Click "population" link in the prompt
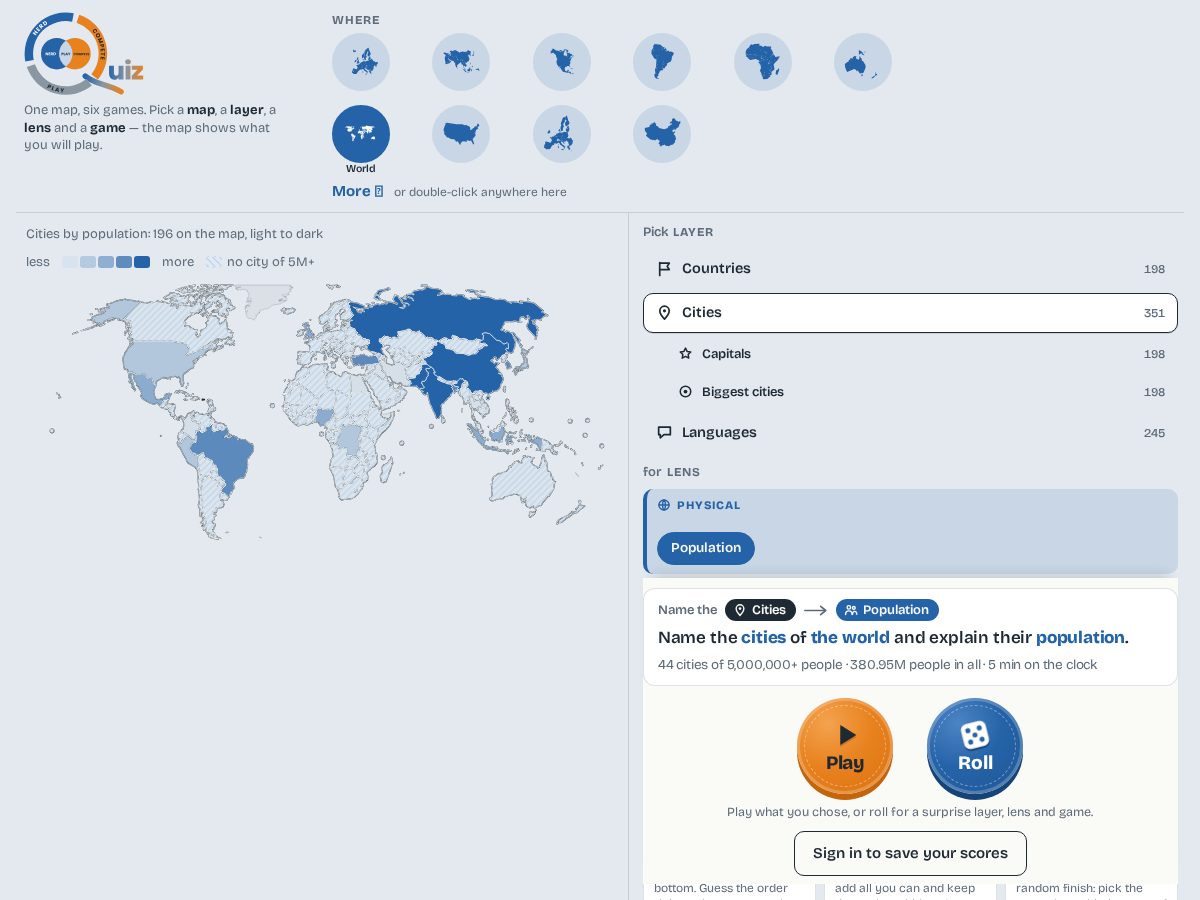Image resolution: width=1200 pixels, height=900 pixels. tap(1080, 638)
